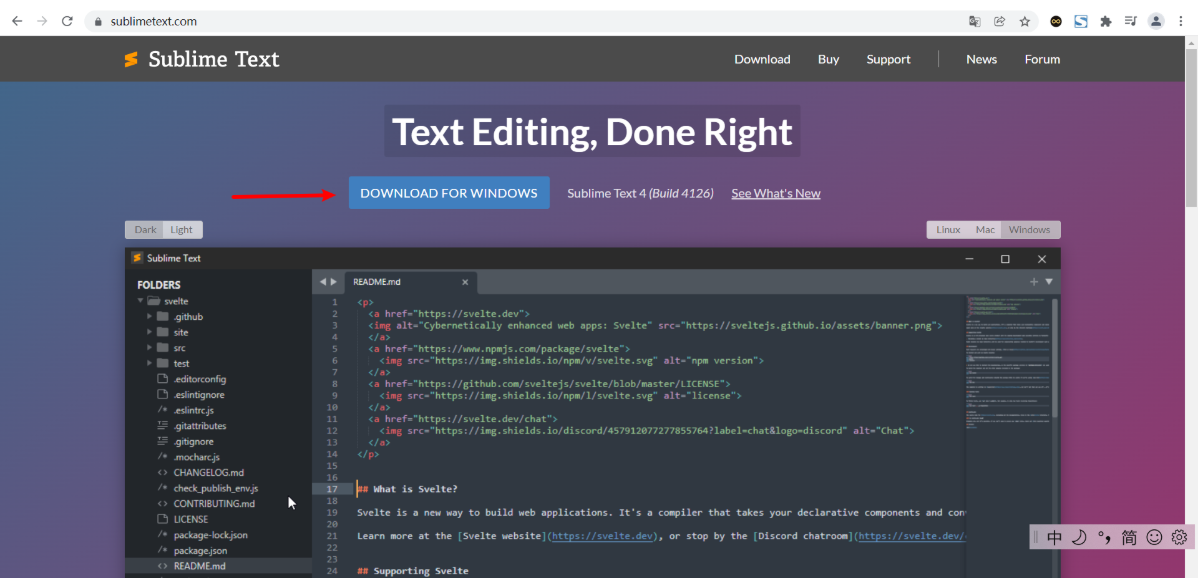Click the right tab-navigation arrow in editor preview
The height and width of the screenshot is (580, 1201).
point(334,282)
